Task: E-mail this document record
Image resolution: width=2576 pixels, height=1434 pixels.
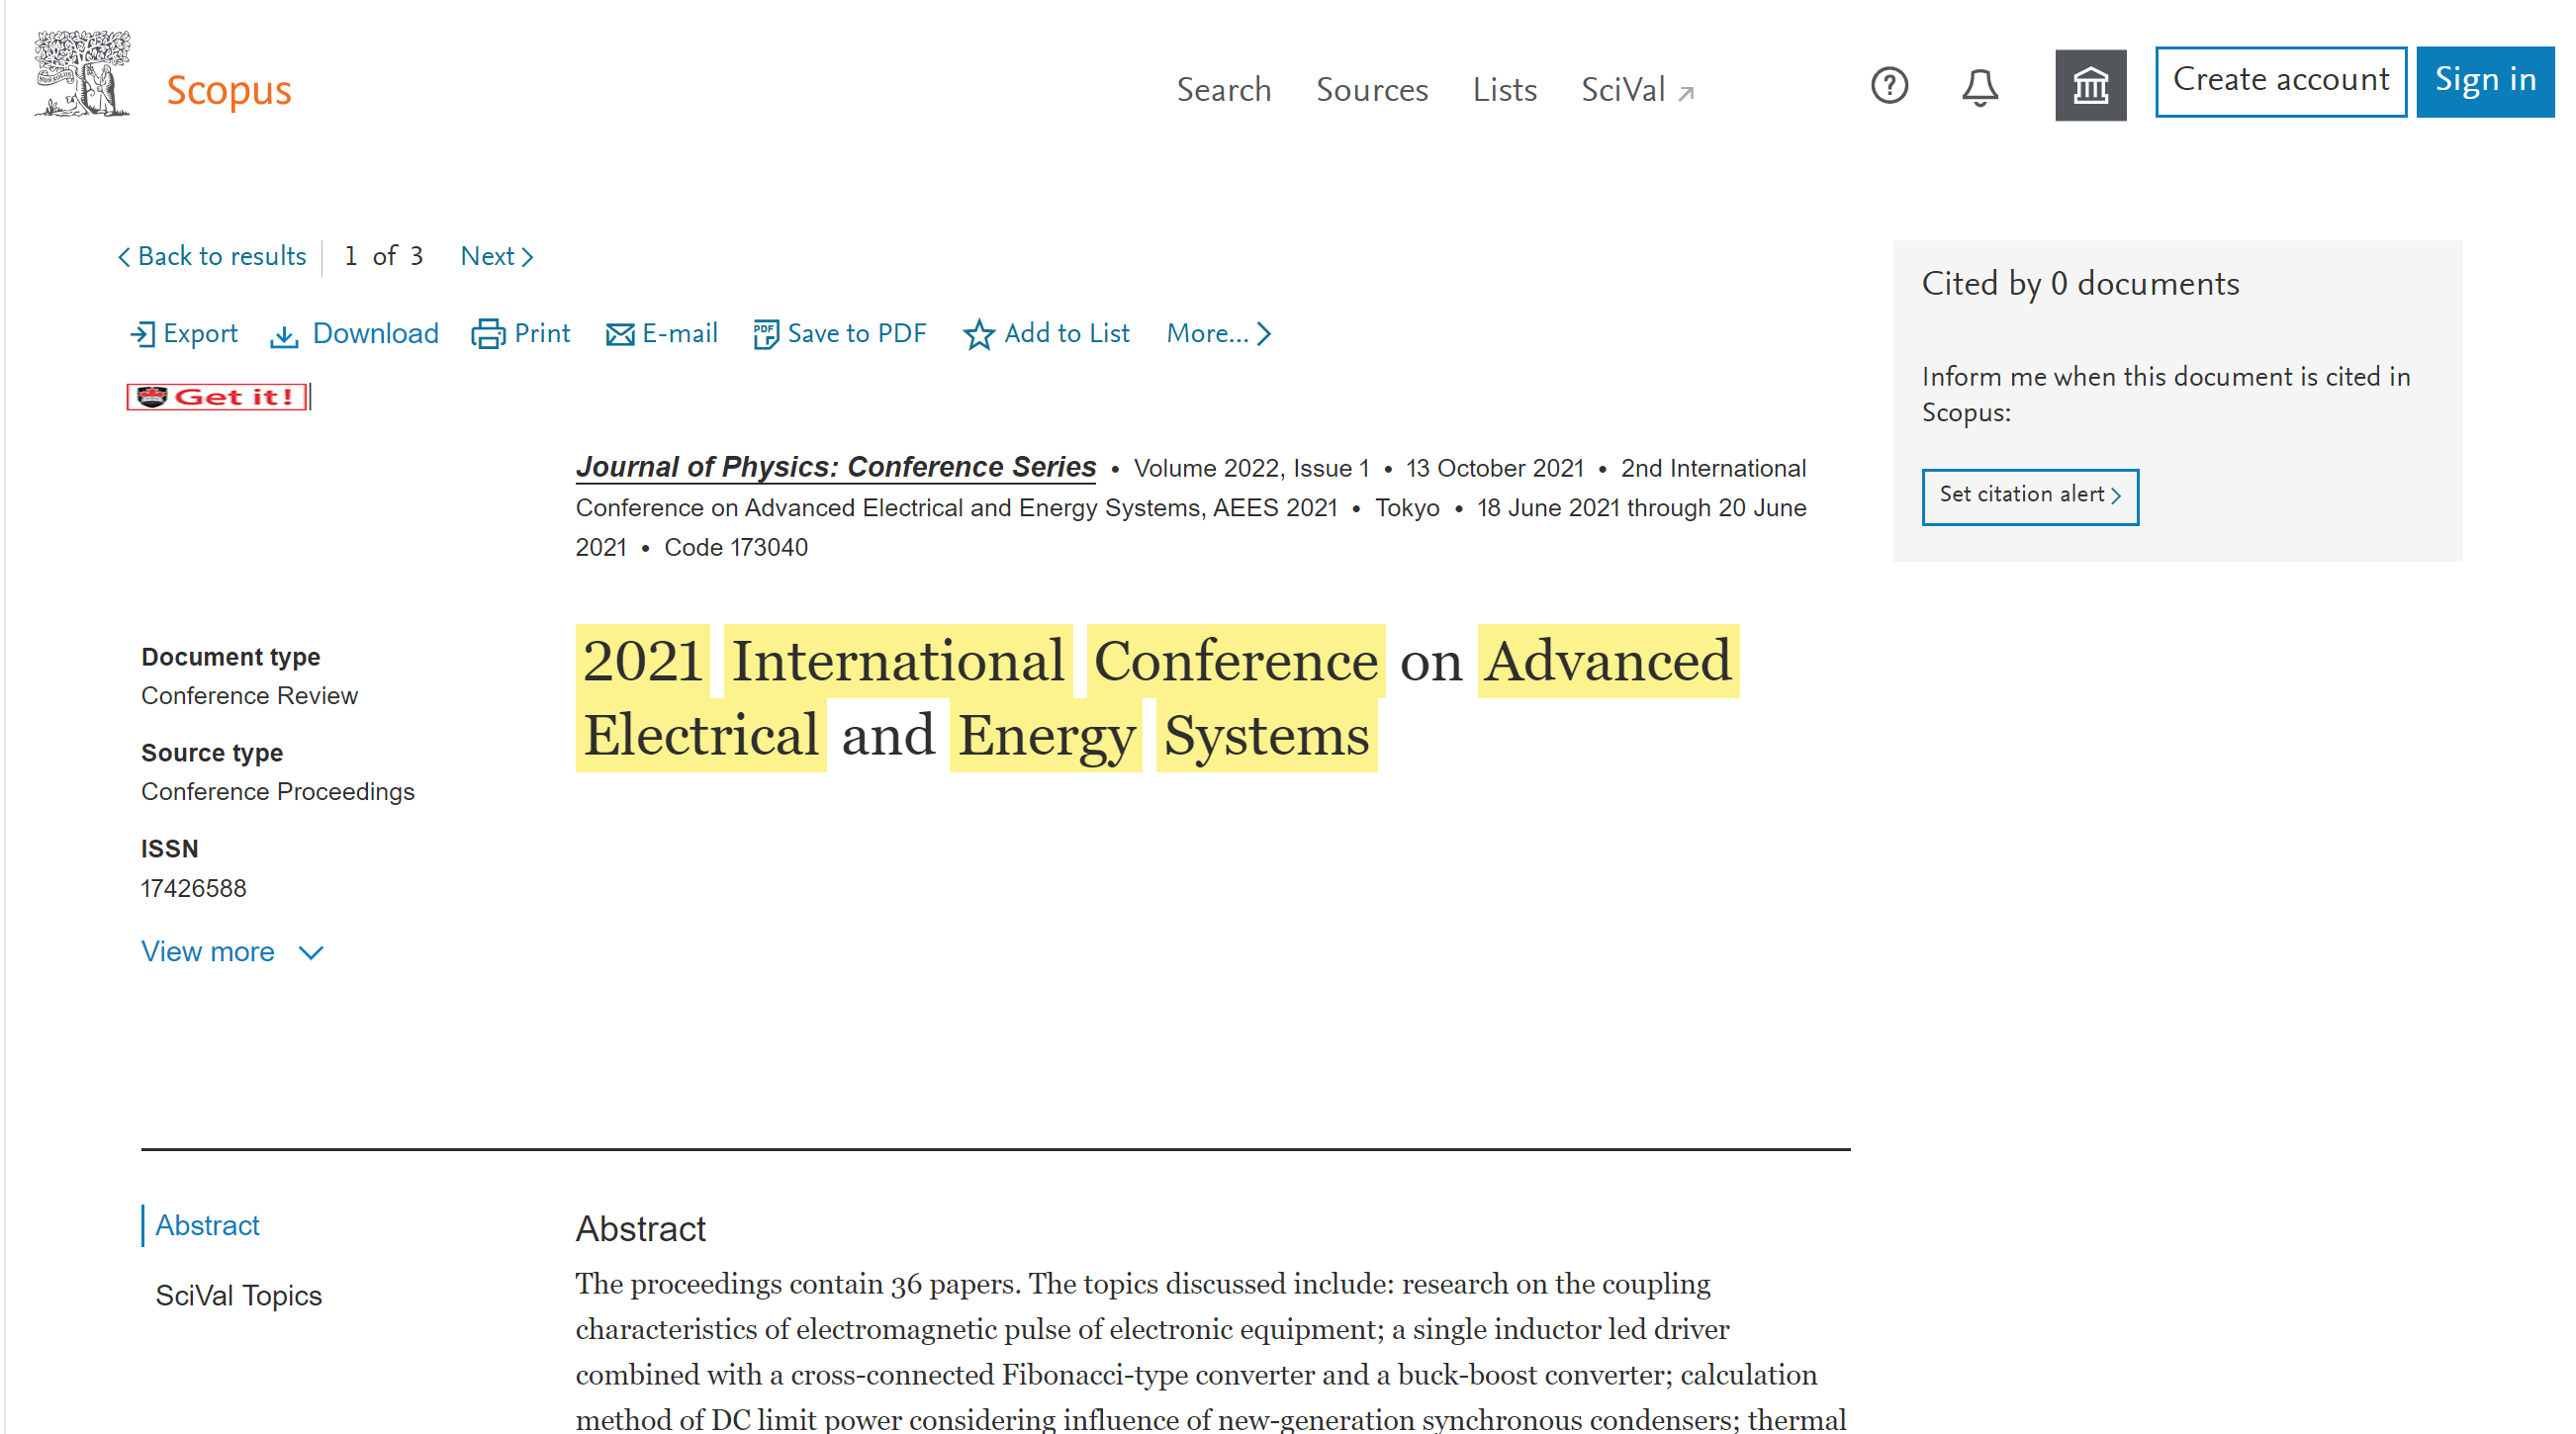Action: [x=662, y=334]
